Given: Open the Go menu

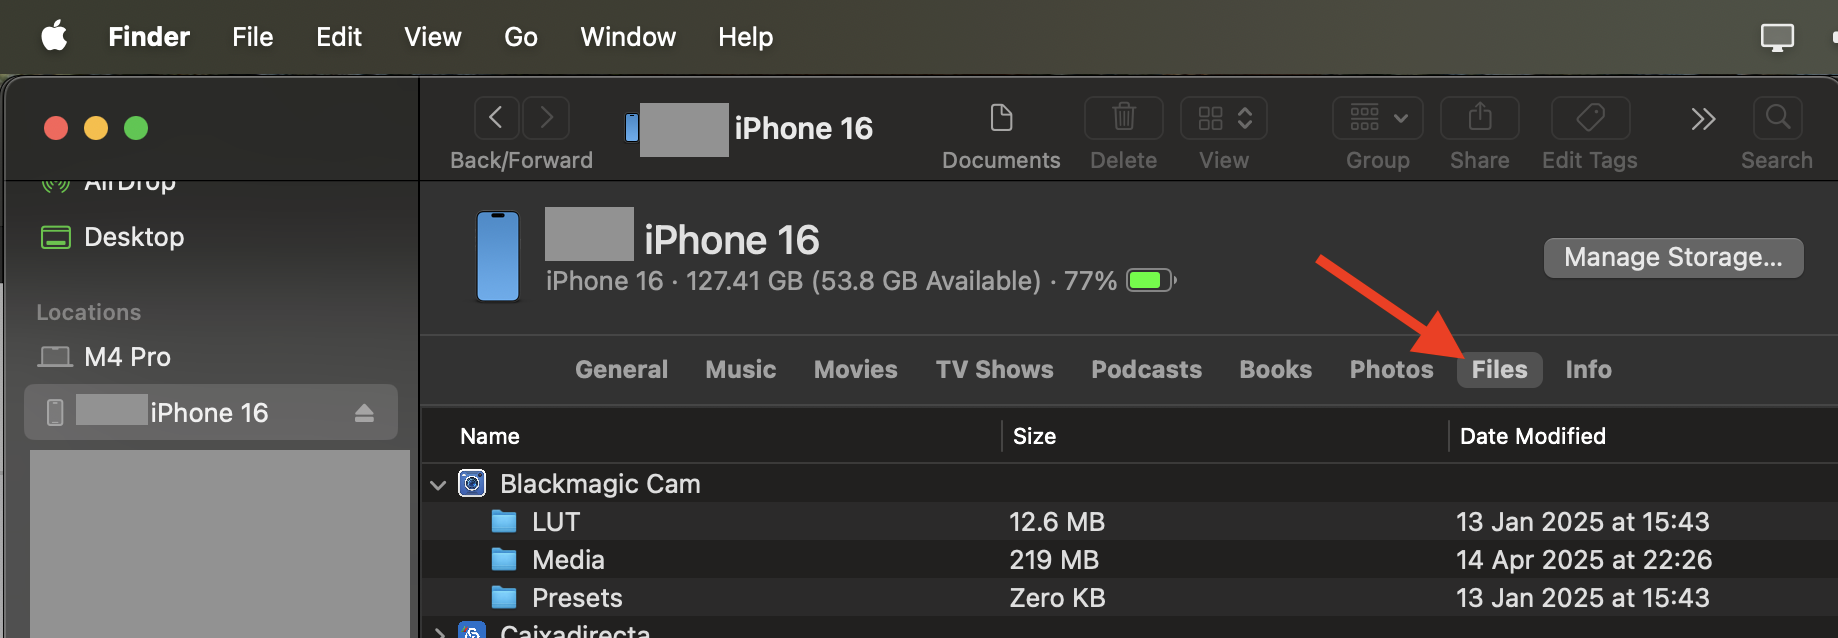Looking at the screenshot, I should click(521, 37).
